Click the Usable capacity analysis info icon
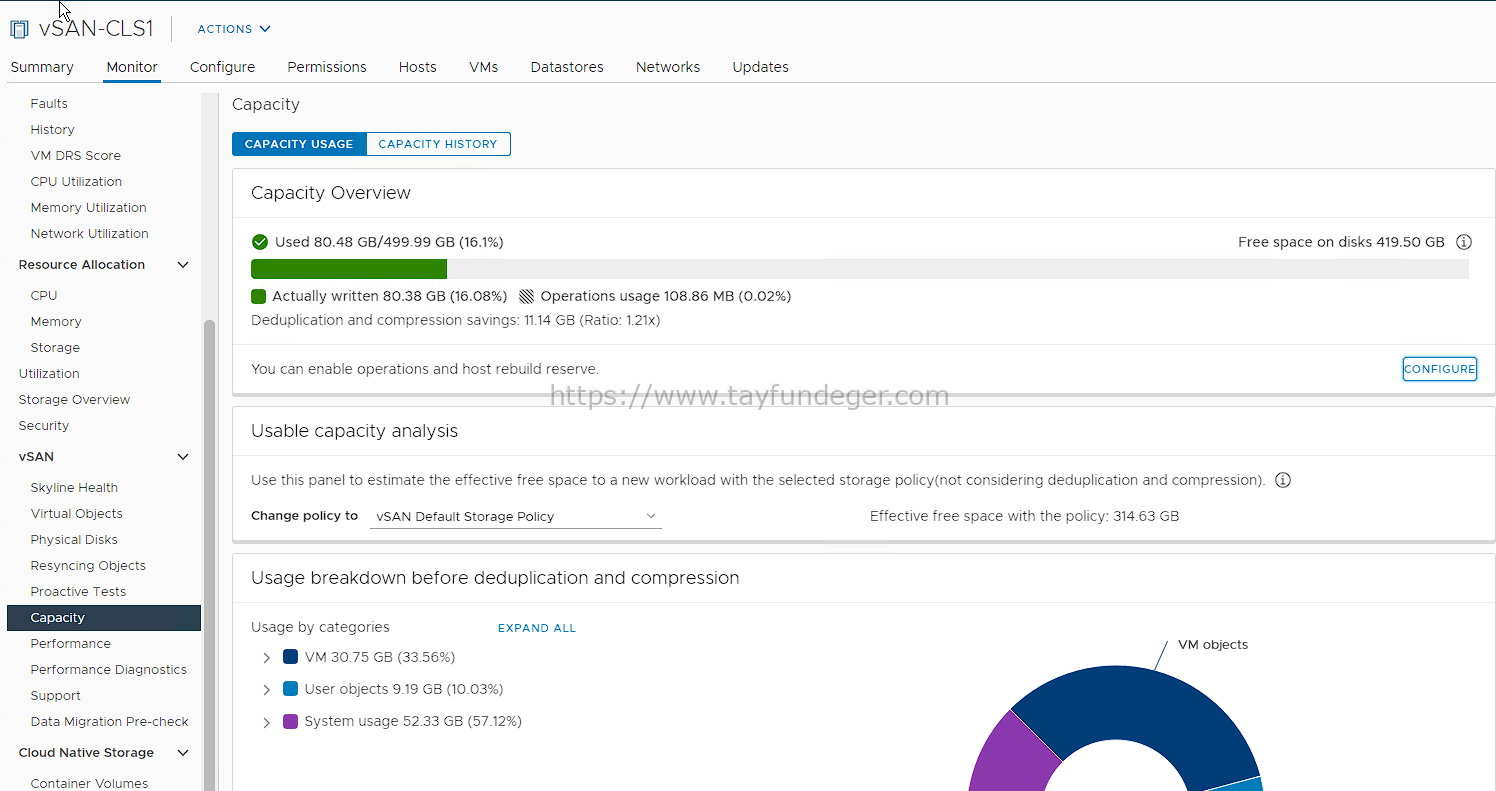 pyautogui.click(x=1283, y=480)
